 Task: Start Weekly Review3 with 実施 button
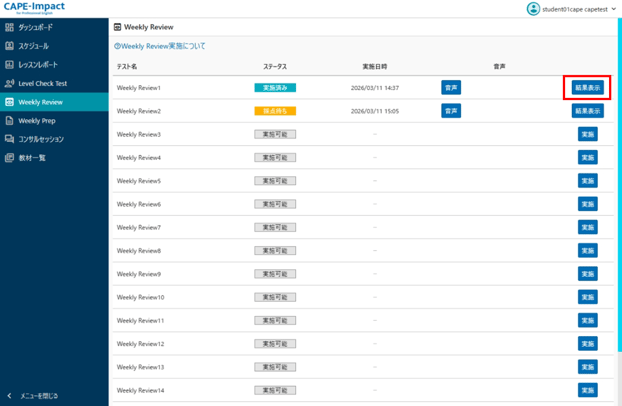588,134
